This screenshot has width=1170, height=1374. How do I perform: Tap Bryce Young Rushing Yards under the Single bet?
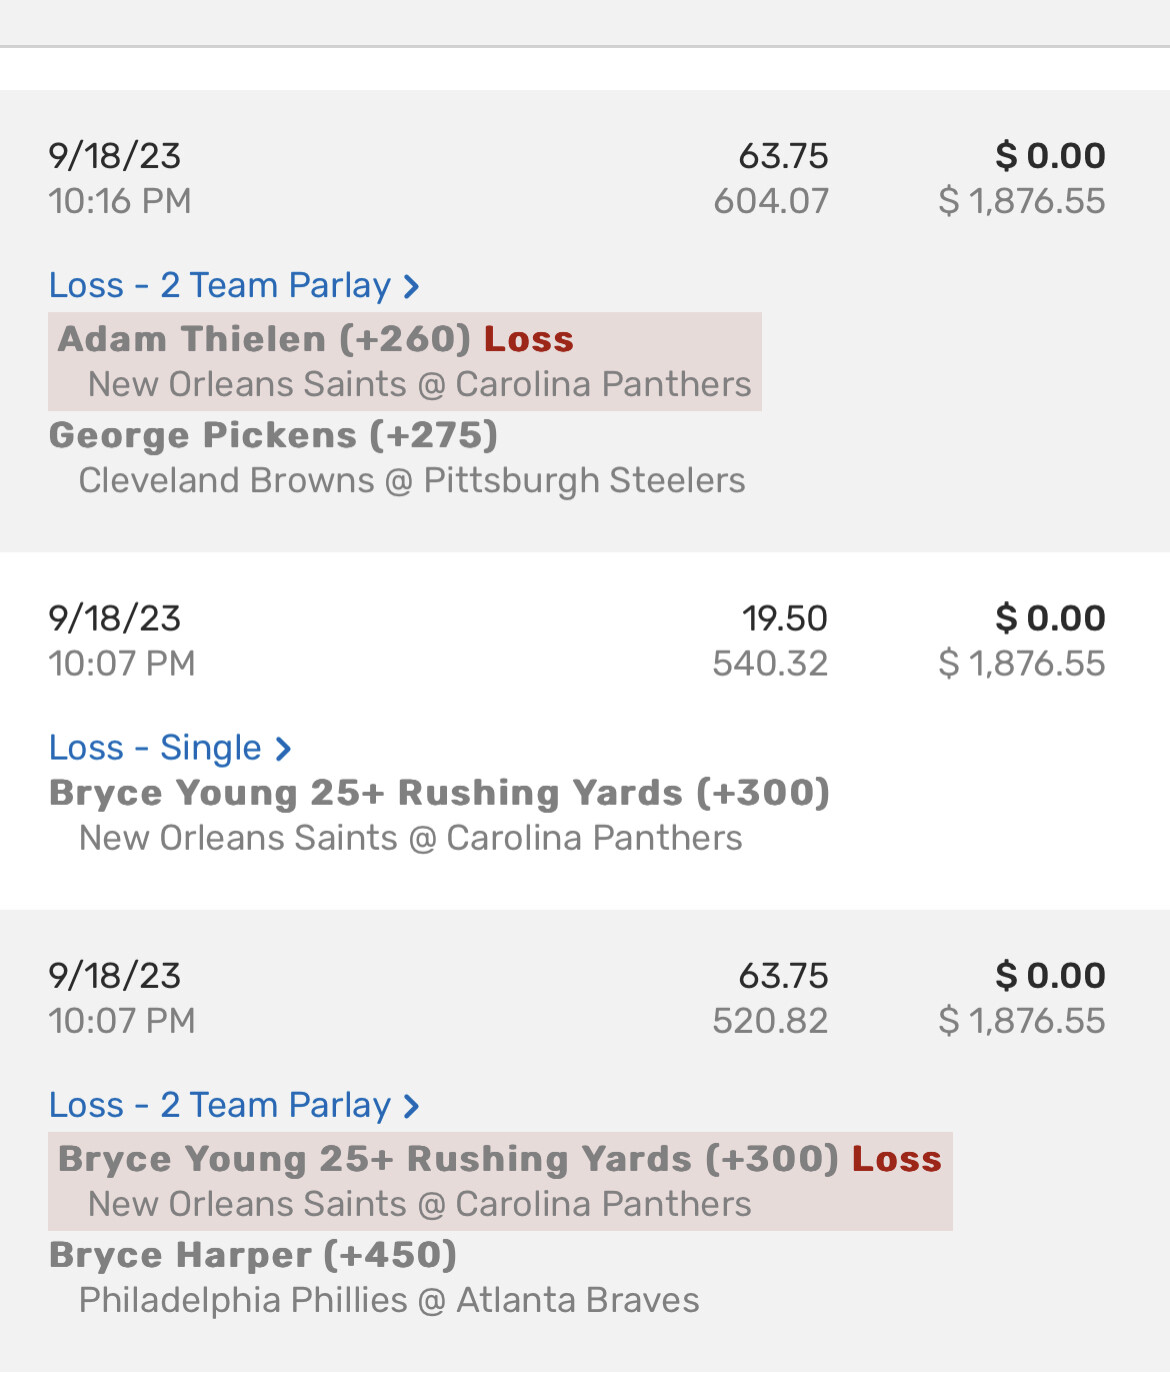pyautogui.click(x=439, y=793)
